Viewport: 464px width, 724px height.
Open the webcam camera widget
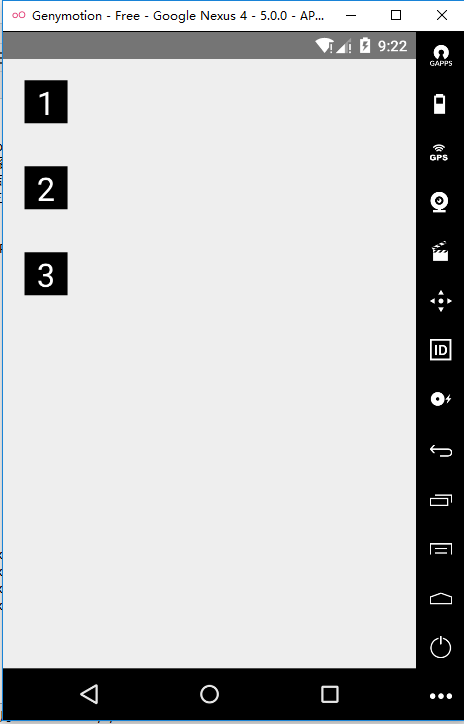(x=440, y=202)
